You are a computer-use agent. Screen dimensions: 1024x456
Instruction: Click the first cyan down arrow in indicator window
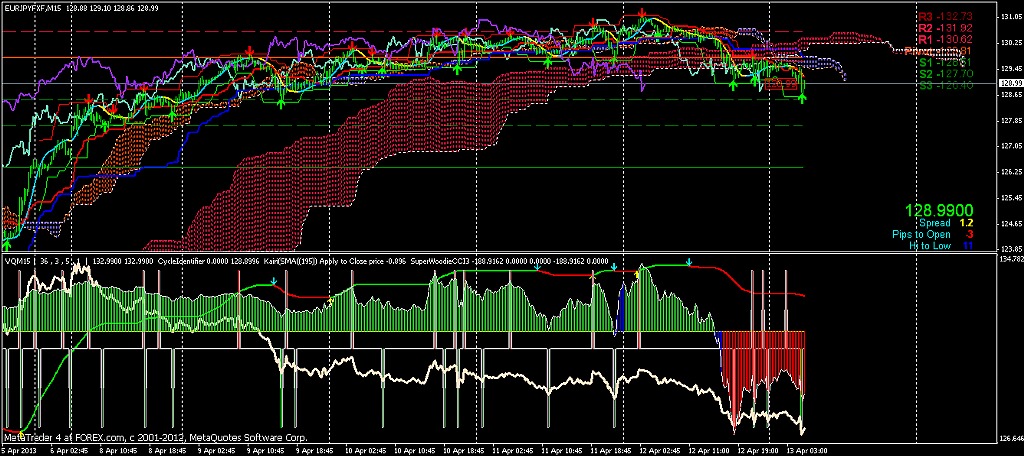(x=537, y=266)
